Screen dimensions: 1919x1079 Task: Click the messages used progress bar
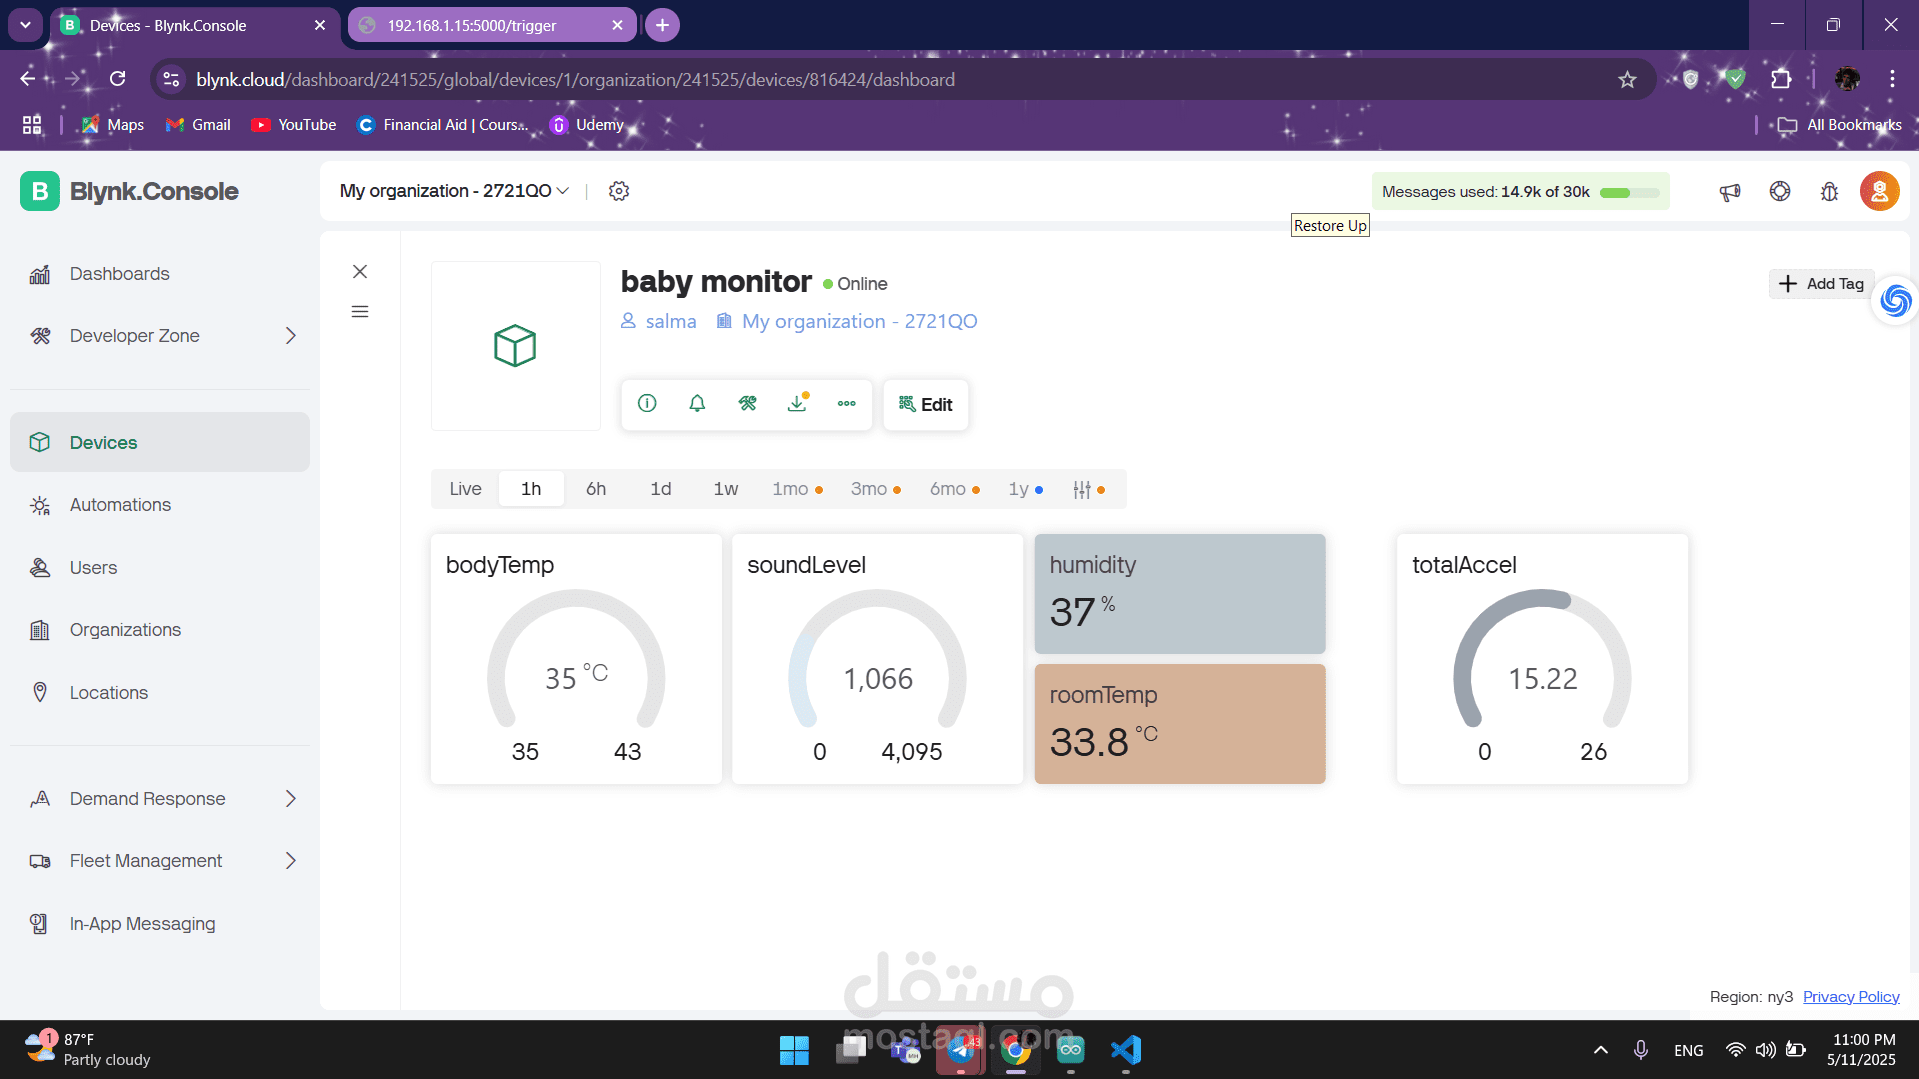1629,193
